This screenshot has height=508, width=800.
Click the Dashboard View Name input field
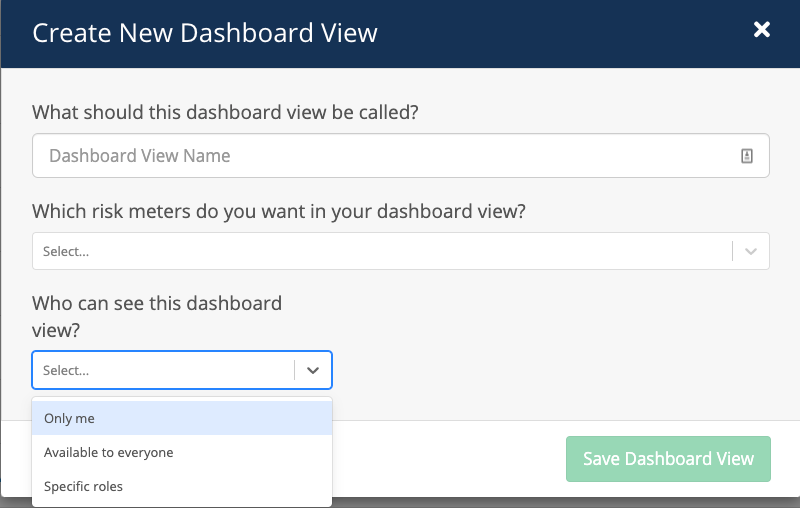coord(401,156)
